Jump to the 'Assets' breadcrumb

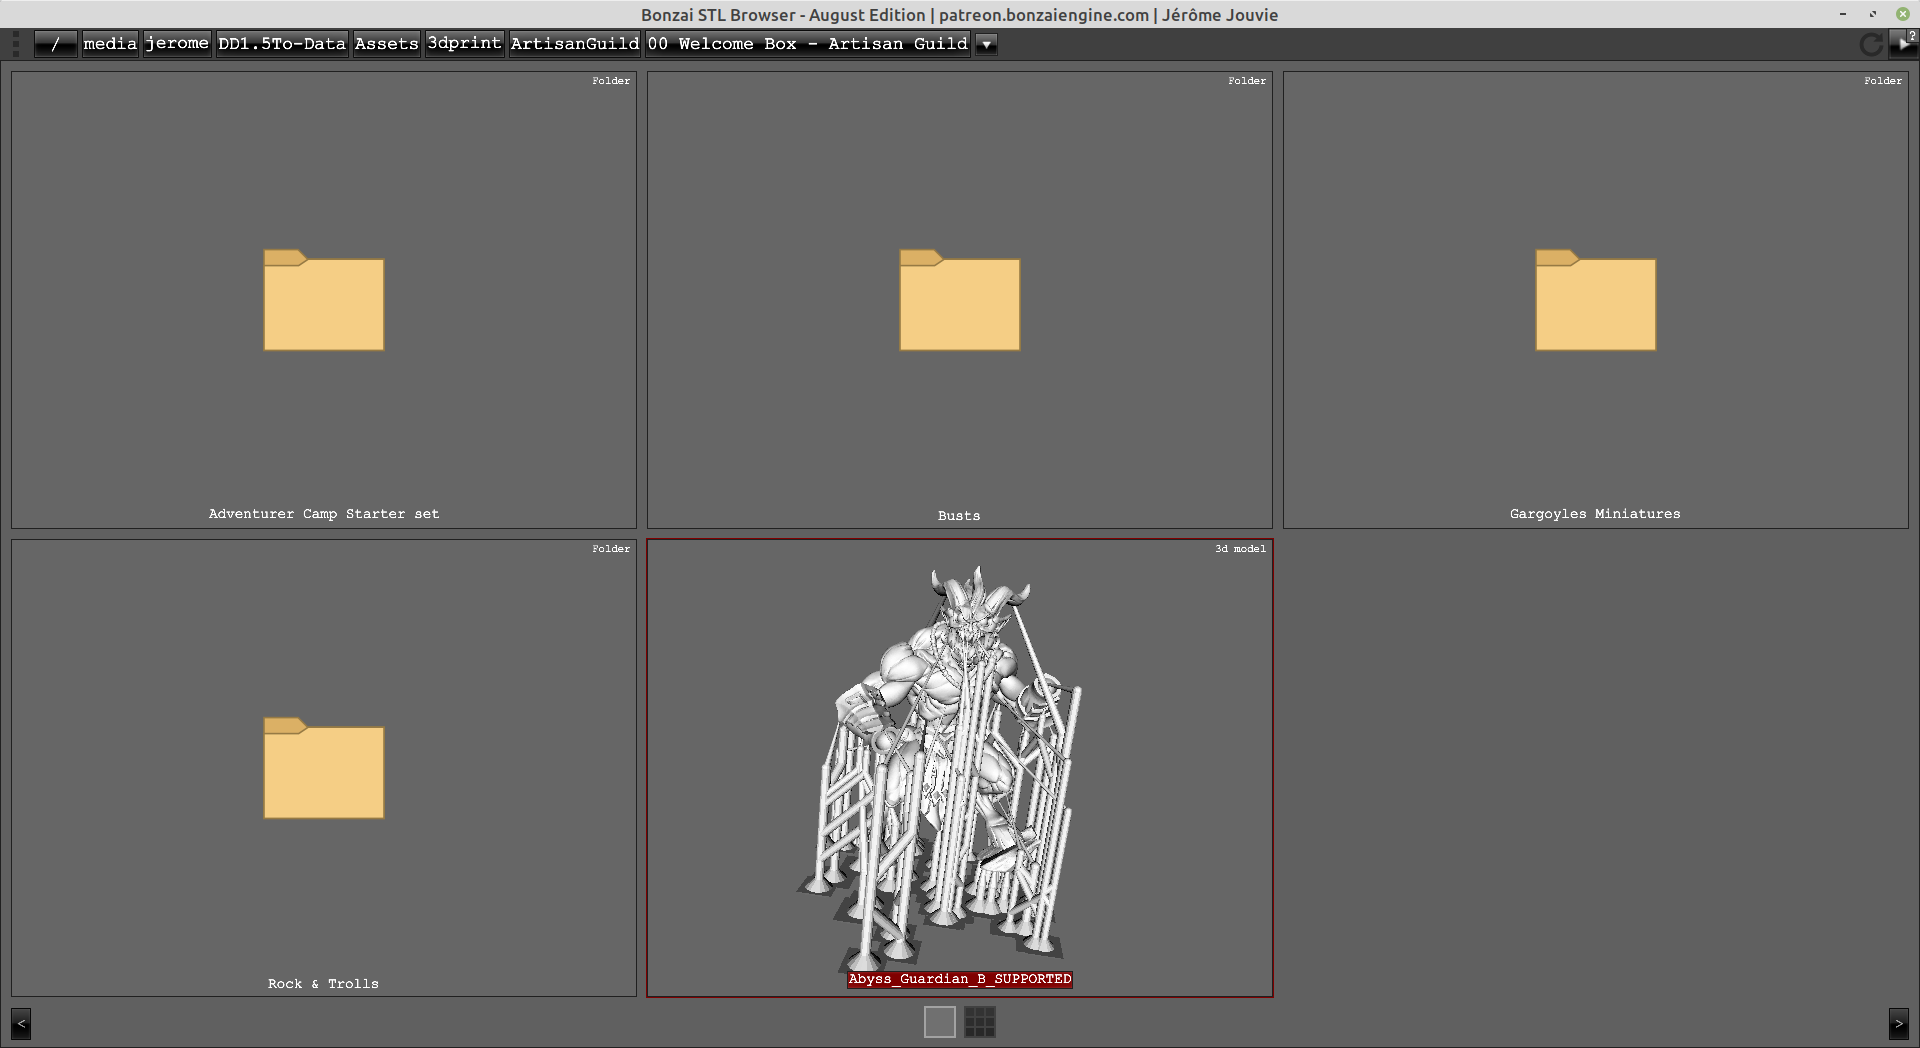[386, 44]
